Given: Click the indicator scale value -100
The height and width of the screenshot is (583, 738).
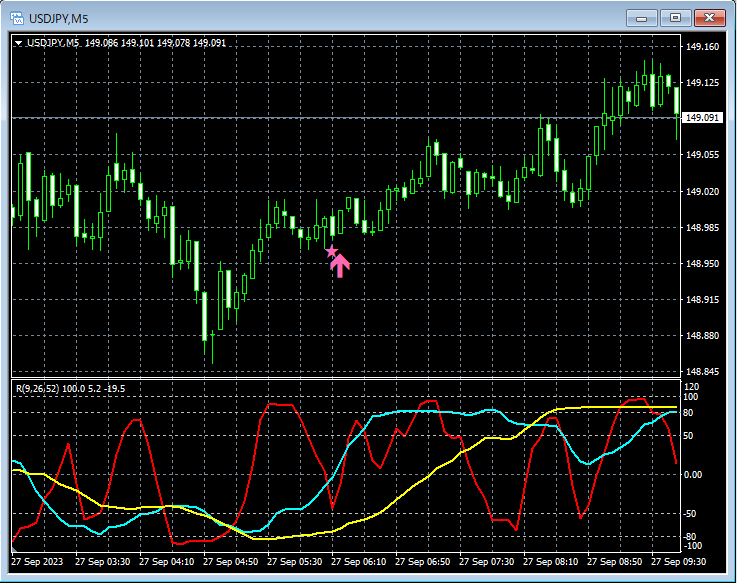Looking at the screenshot, I should click(x=693, y=546).
